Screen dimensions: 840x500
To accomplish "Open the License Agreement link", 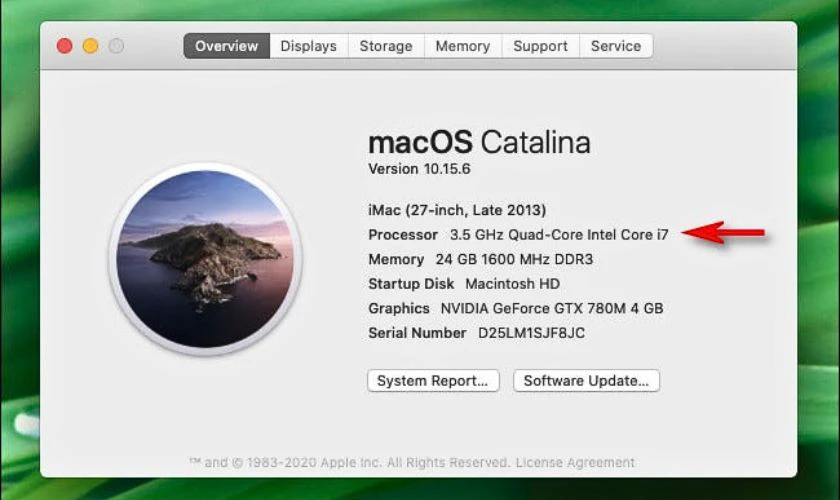I will (575, 462).
